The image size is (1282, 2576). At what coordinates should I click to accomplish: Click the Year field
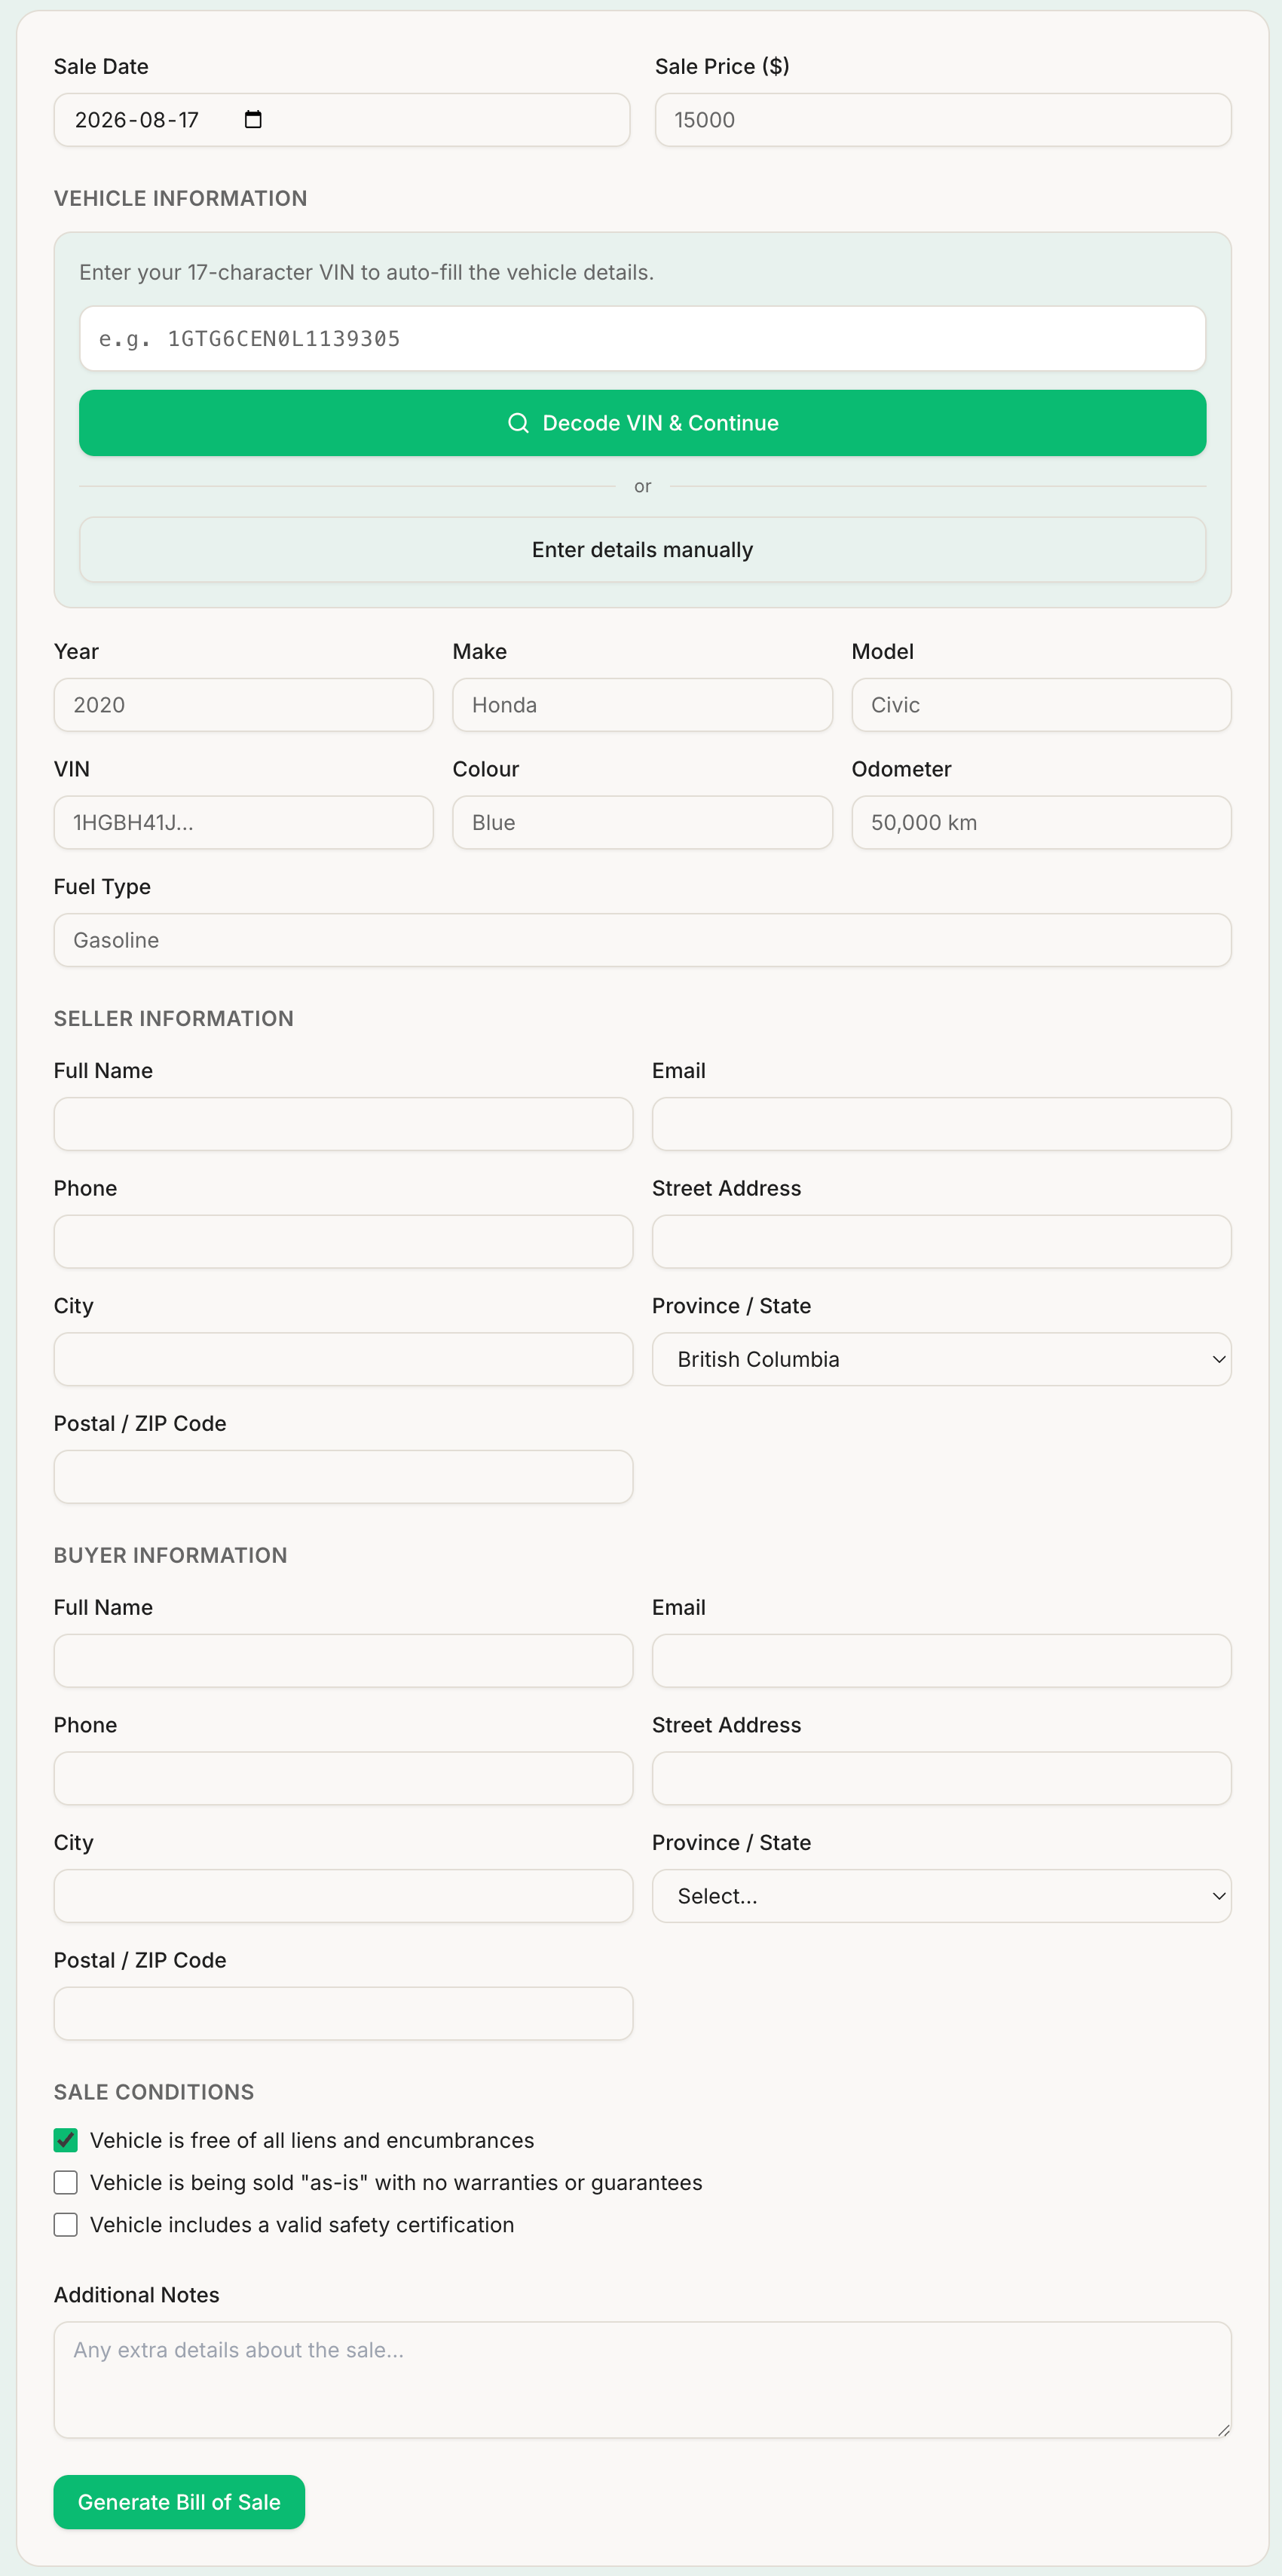point(243,705)
